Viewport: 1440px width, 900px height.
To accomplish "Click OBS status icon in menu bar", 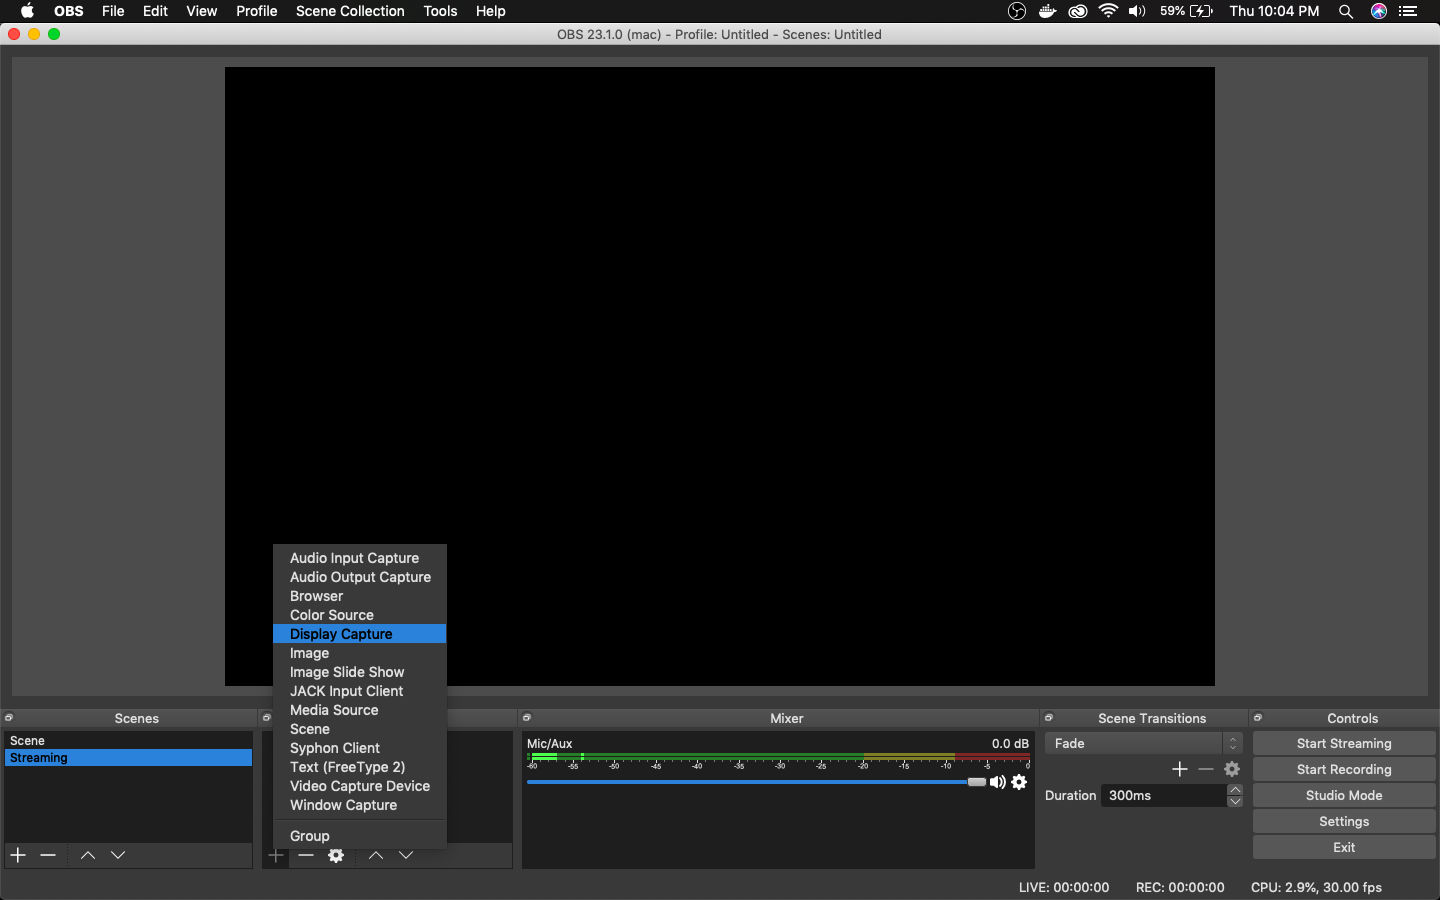I will 1017,11.
